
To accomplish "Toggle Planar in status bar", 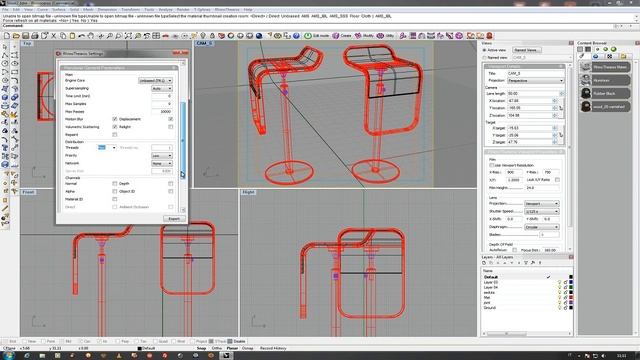I will pyautogui.click(x=232, y=349).
